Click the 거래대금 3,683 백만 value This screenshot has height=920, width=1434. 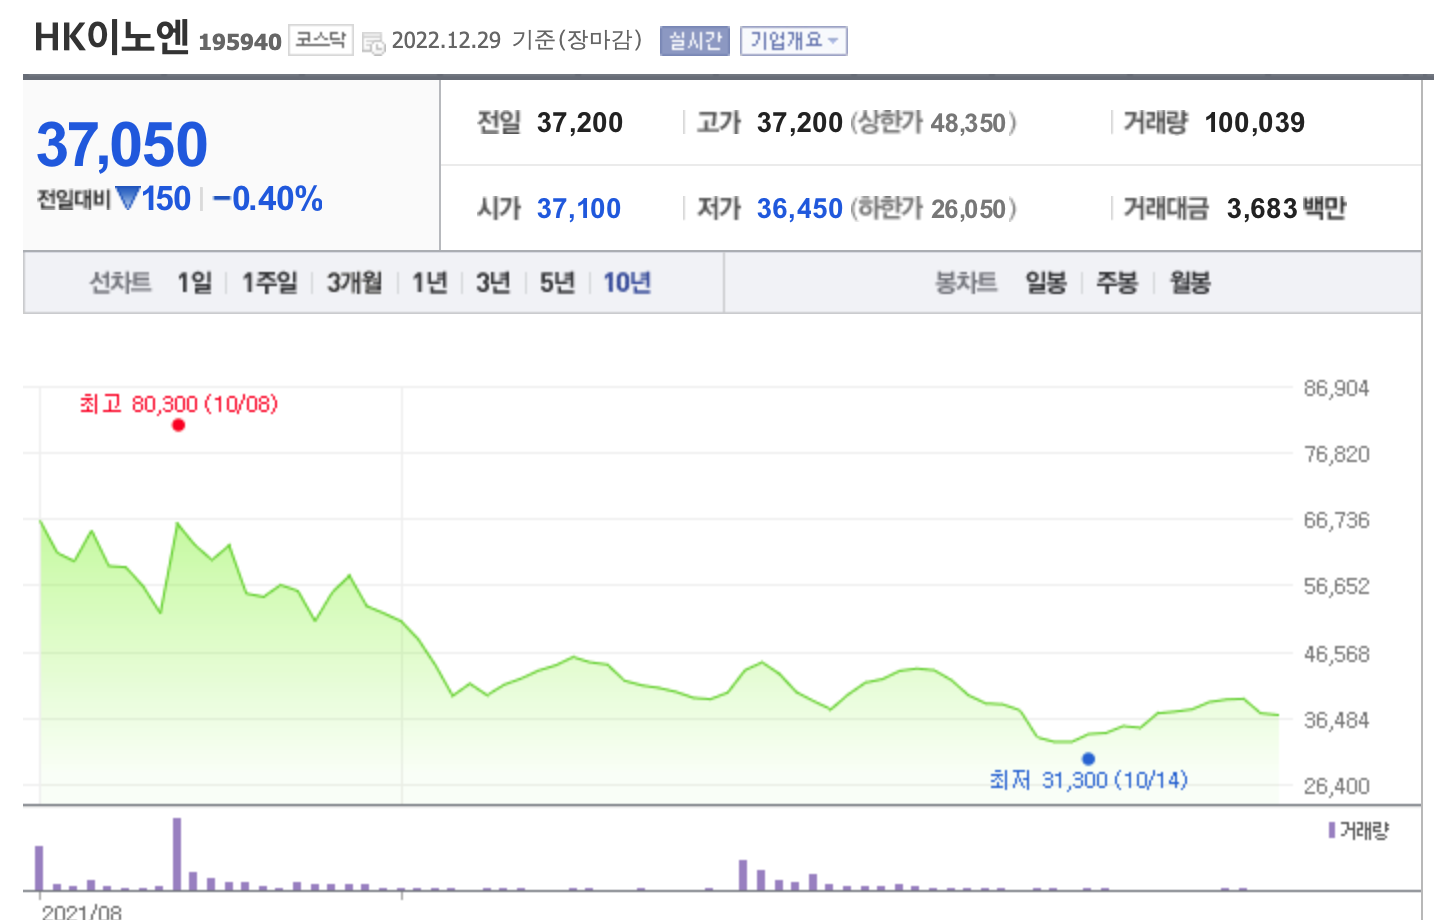[1286, 209]
